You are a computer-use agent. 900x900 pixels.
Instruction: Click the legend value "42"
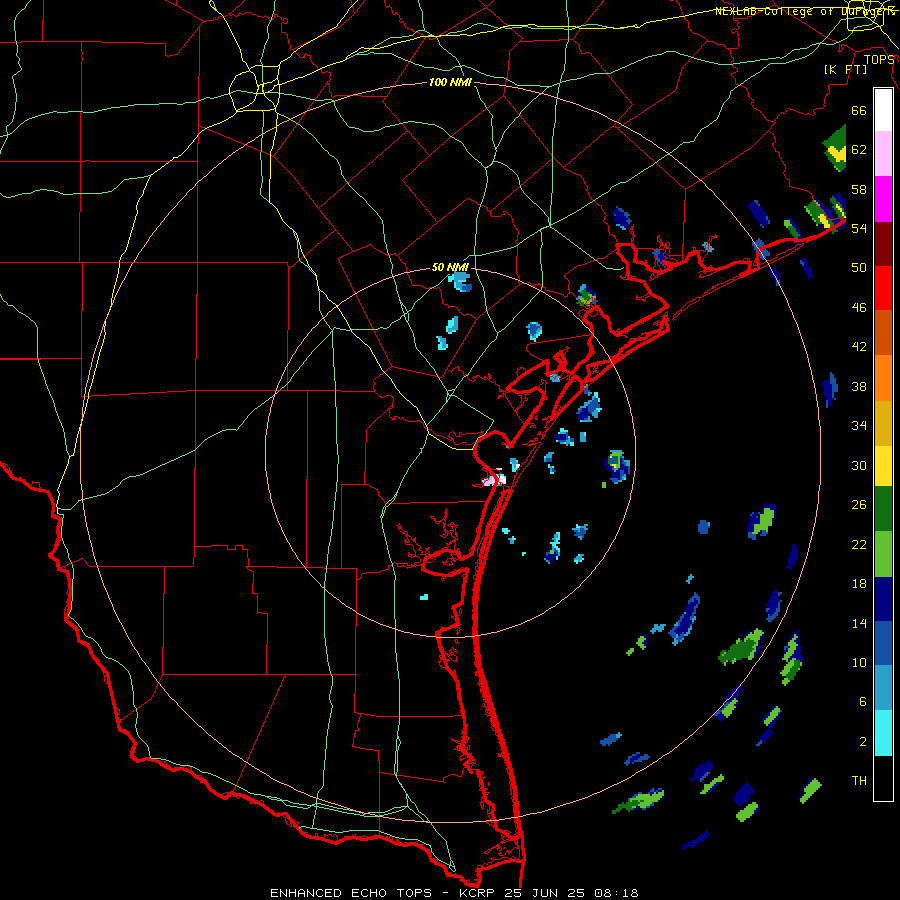point(859,347)
